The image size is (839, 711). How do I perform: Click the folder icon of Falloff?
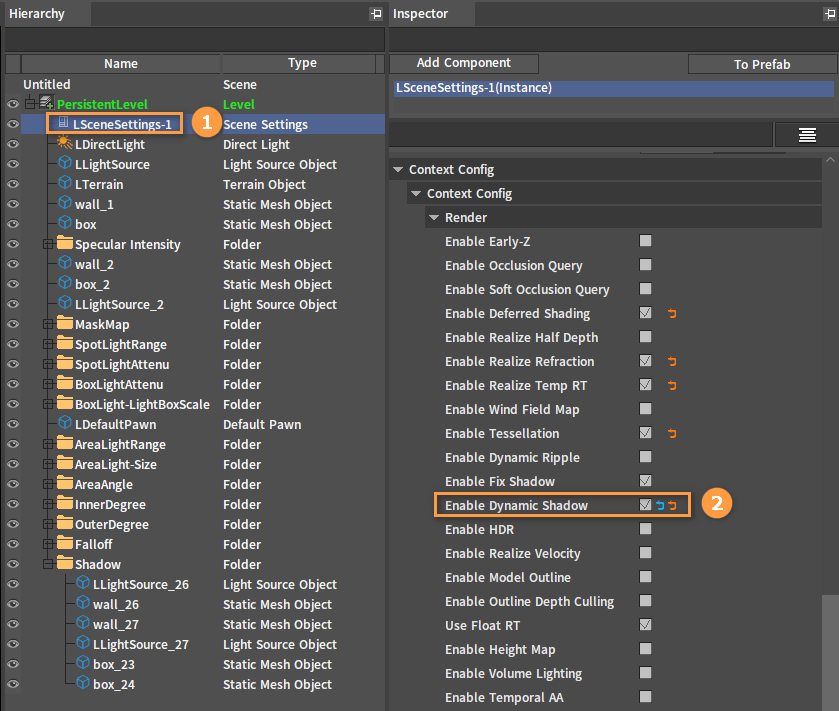point(65,542)
